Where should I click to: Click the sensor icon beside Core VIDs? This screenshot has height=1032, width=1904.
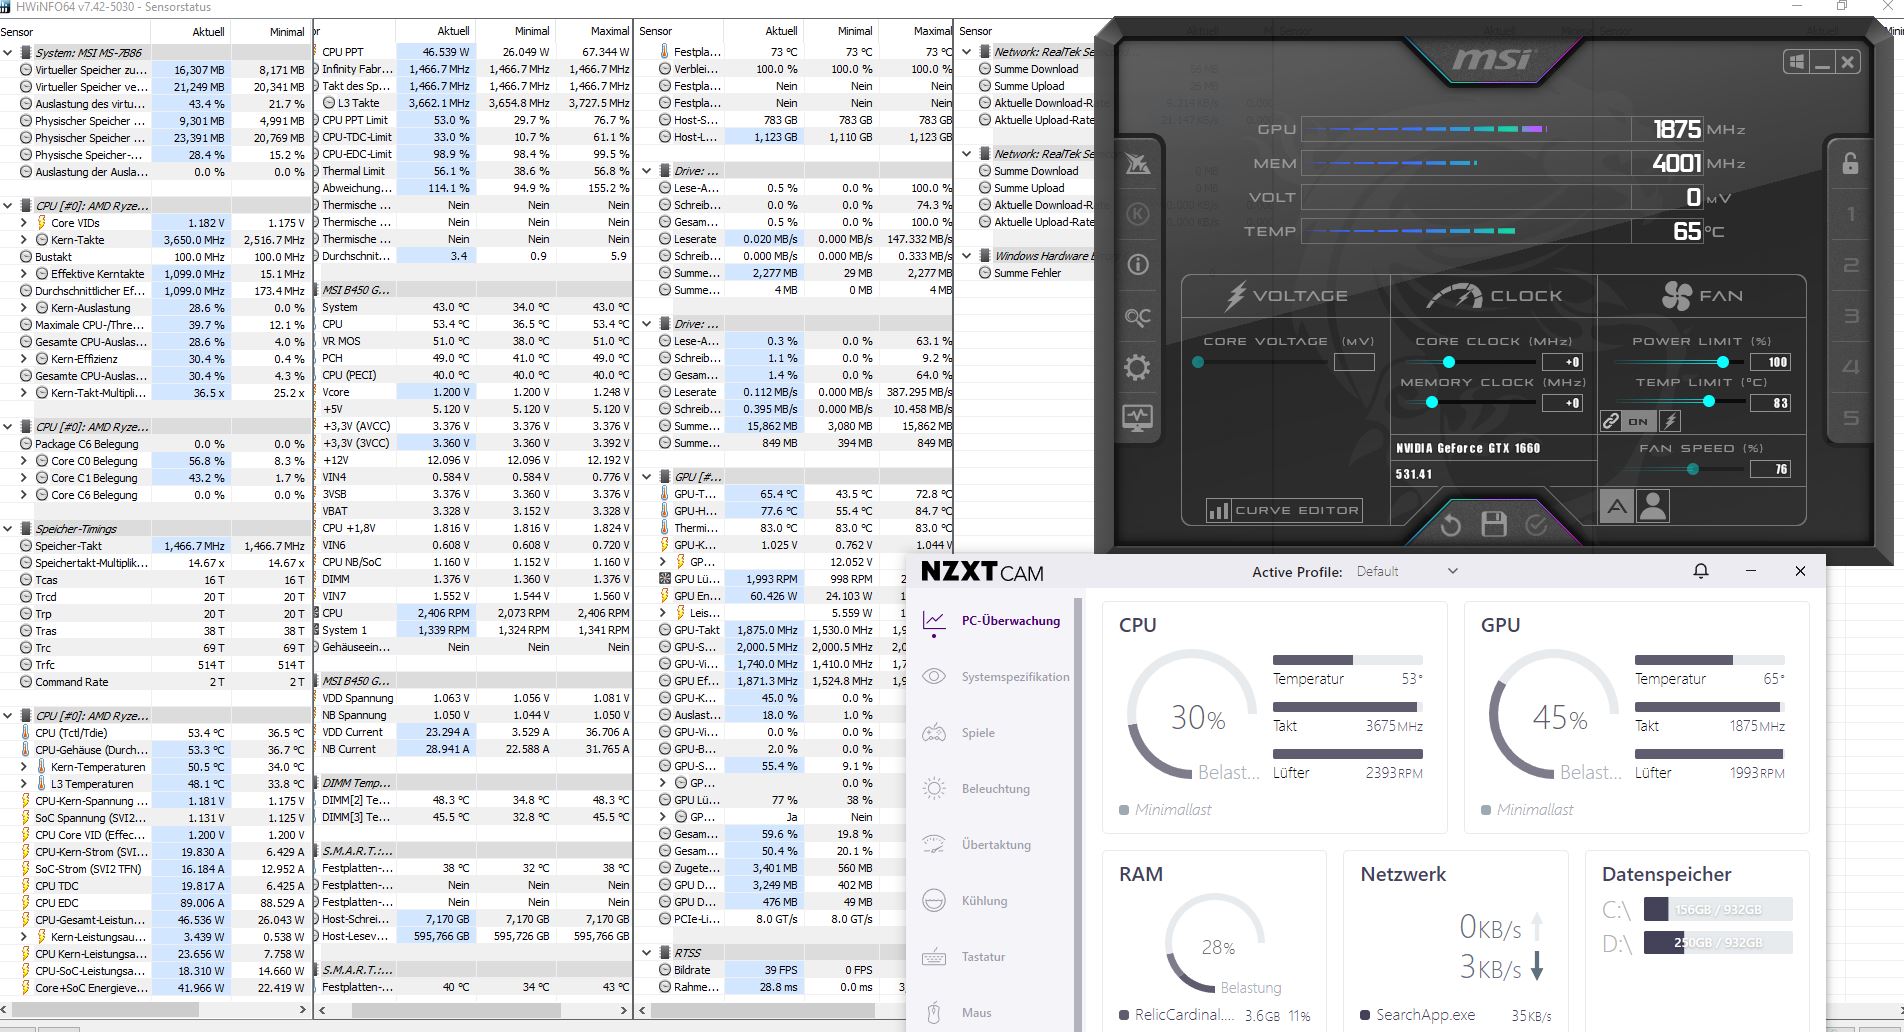42,223
